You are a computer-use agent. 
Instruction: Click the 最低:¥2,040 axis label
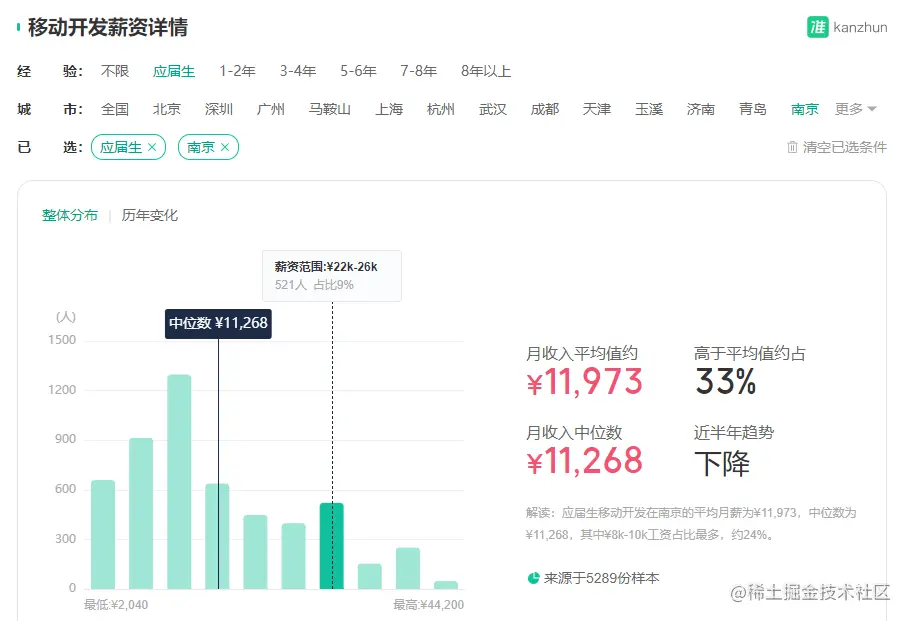pos(116,605)
